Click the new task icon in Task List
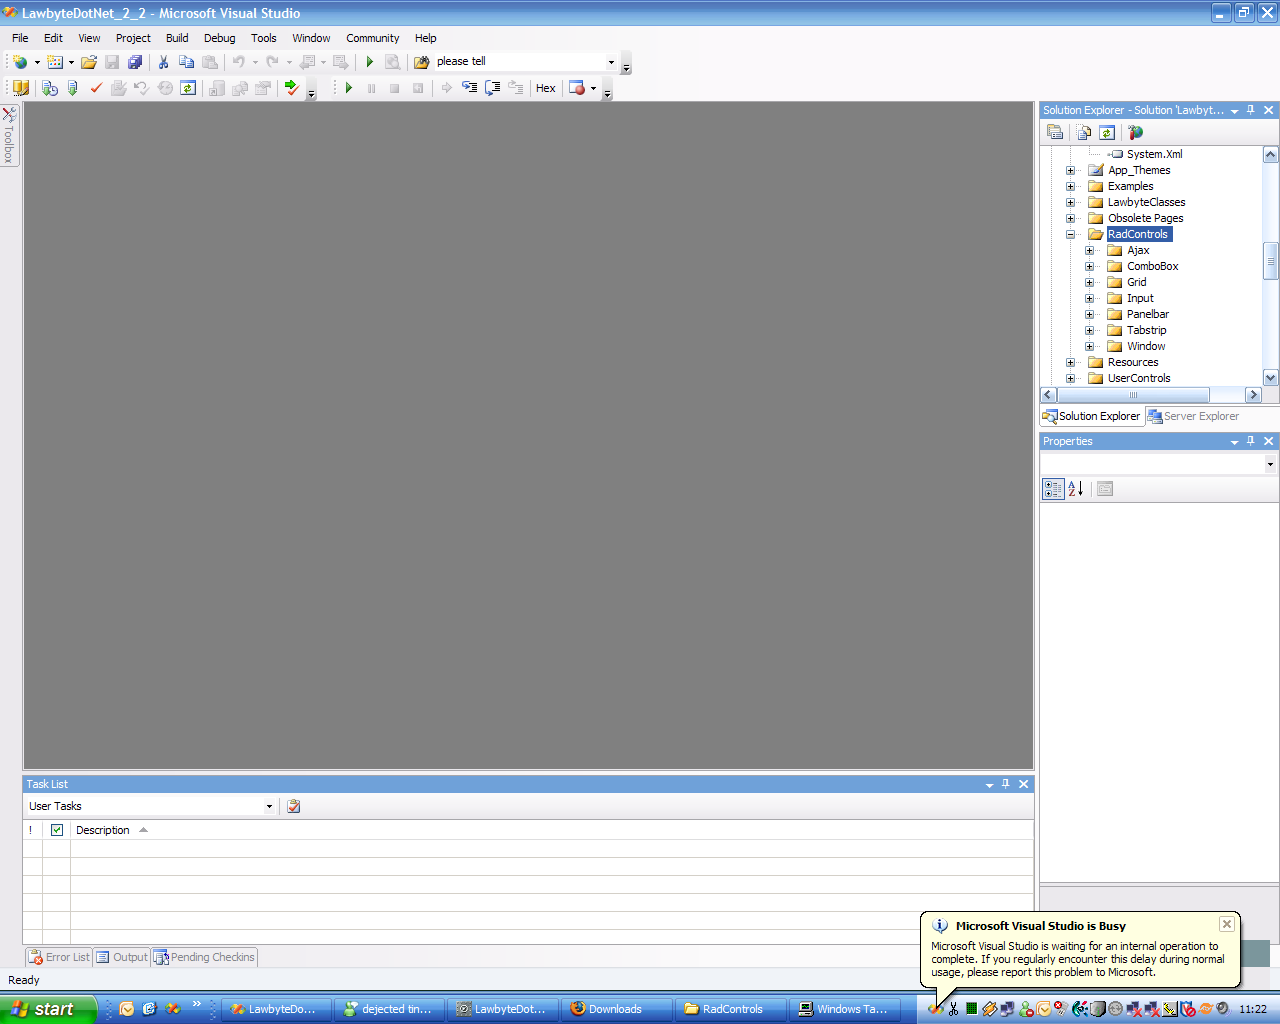This screenshot has width=1280, height=1024. coord(294,806)
